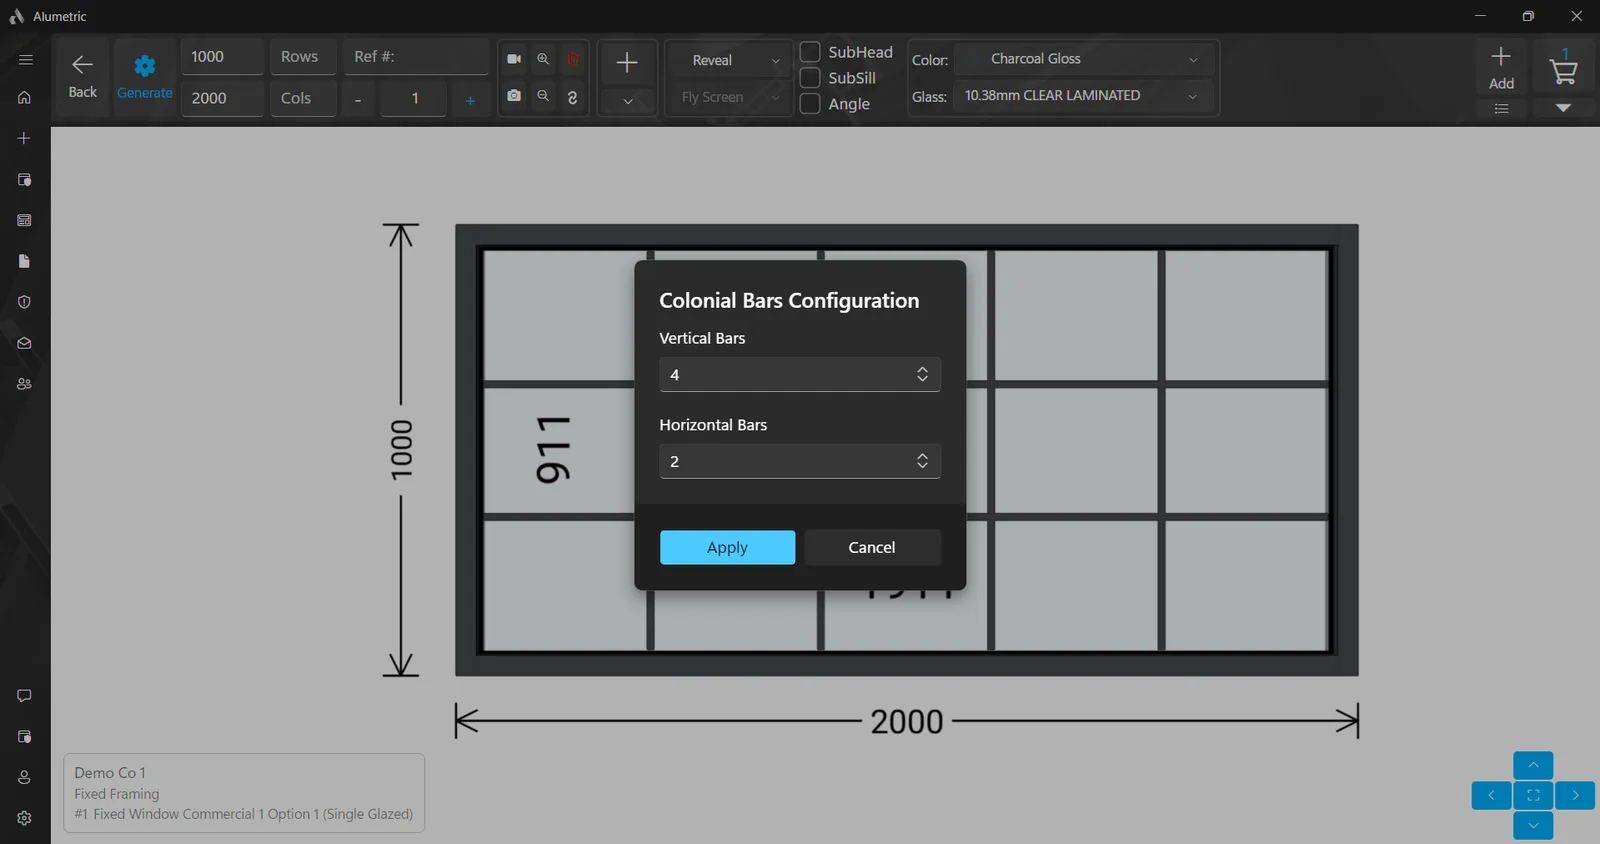Image resolution: width=1600 pixels, height=844 pixels.
Task: Enable the SubHead checkbox
Action: pyautogui.click(x=811, y=52)
